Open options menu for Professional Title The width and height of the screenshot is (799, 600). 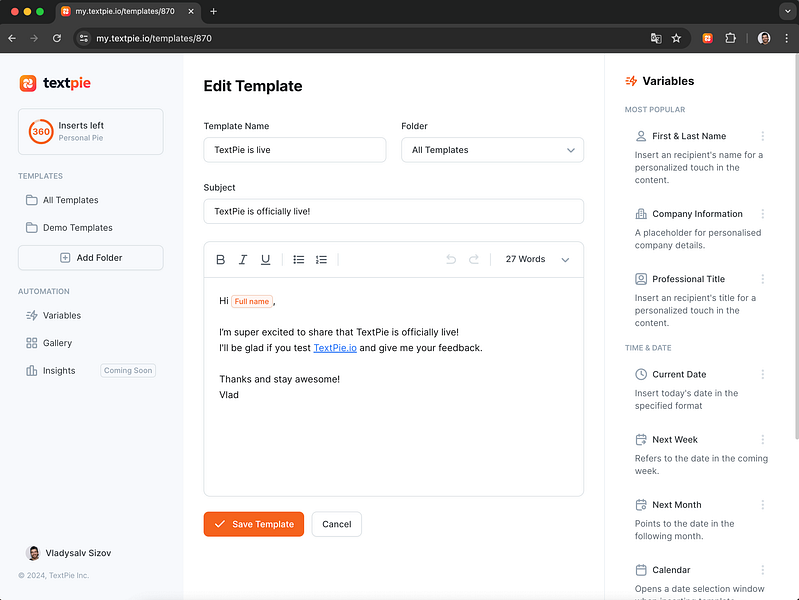pyautogui.click(x=762, y=279)
